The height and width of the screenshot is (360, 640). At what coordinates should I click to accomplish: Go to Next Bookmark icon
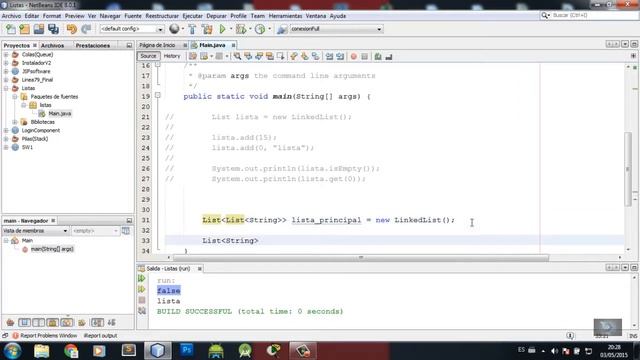click(x=304, y=56)
